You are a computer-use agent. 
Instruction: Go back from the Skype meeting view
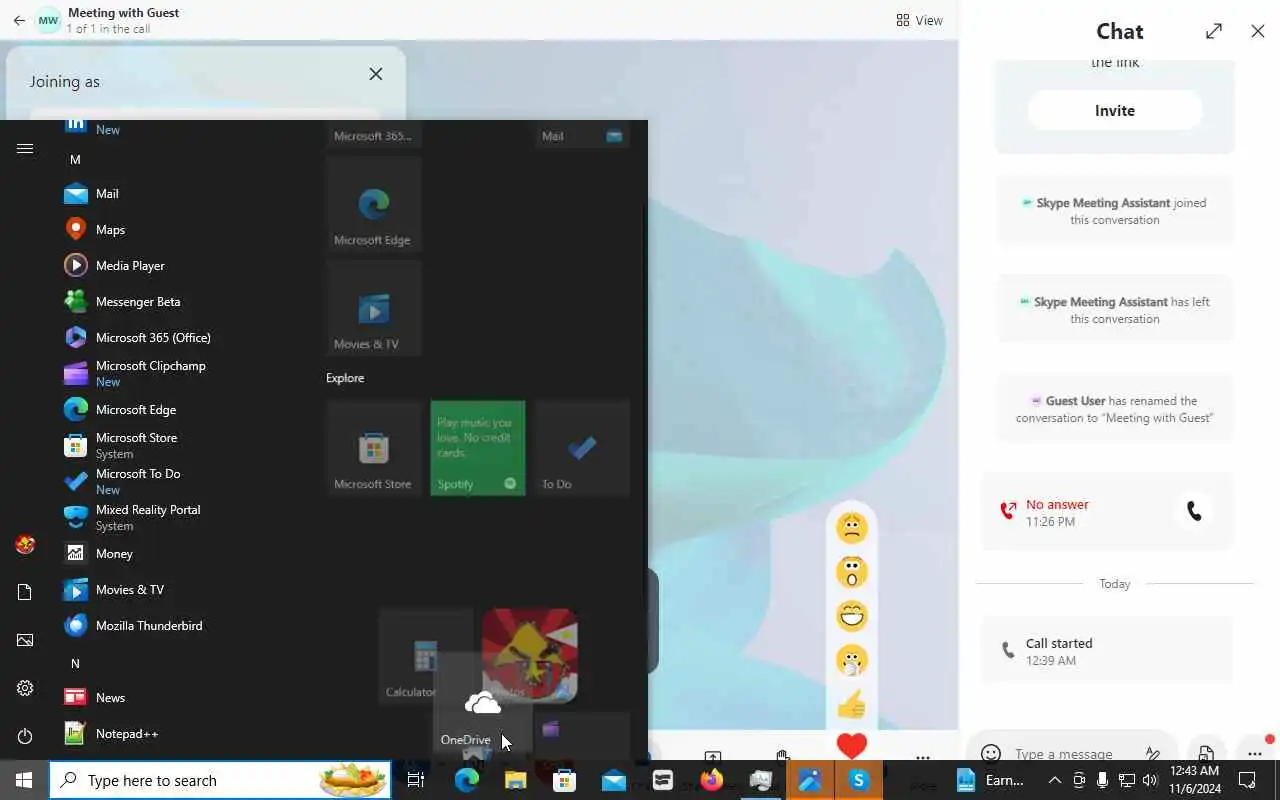[19, 20]
